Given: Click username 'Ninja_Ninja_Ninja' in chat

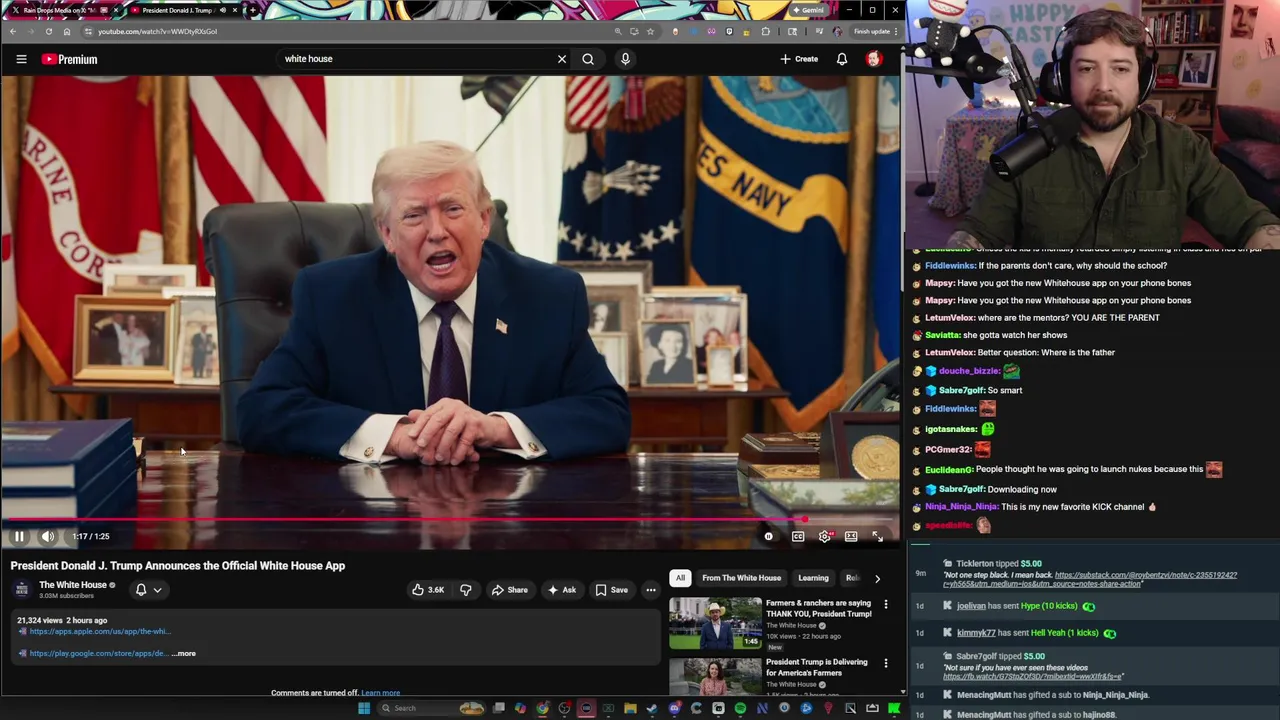Looking at the screenshot, I should point(961,507).
